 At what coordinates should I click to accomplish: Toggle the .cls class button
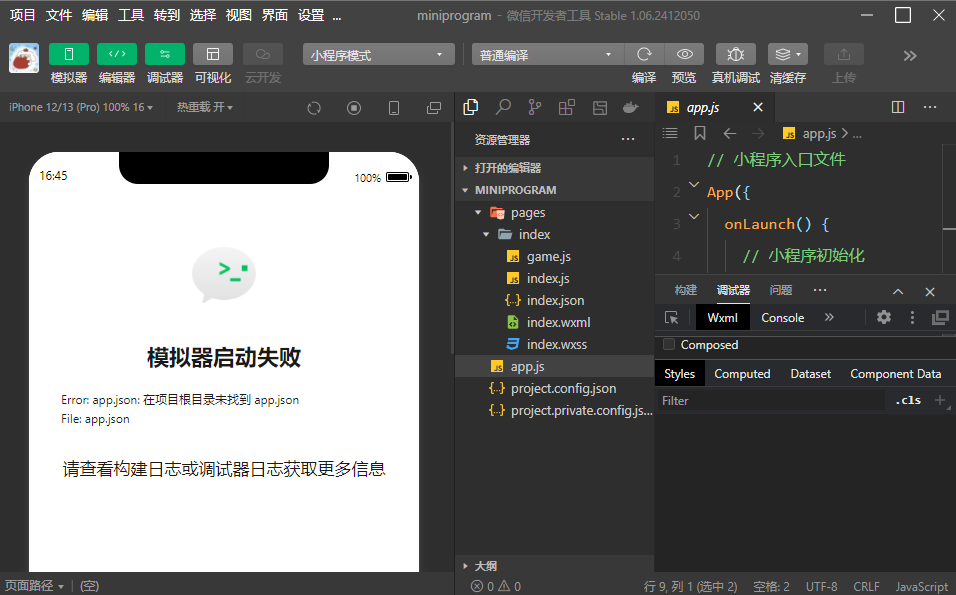[x=908, y=401]
